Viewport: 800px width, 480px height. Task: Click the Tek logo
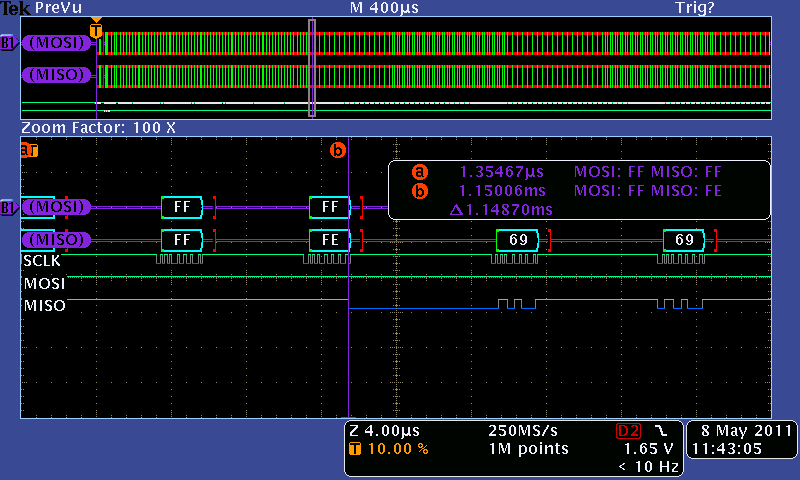click(x=15, y=8)
